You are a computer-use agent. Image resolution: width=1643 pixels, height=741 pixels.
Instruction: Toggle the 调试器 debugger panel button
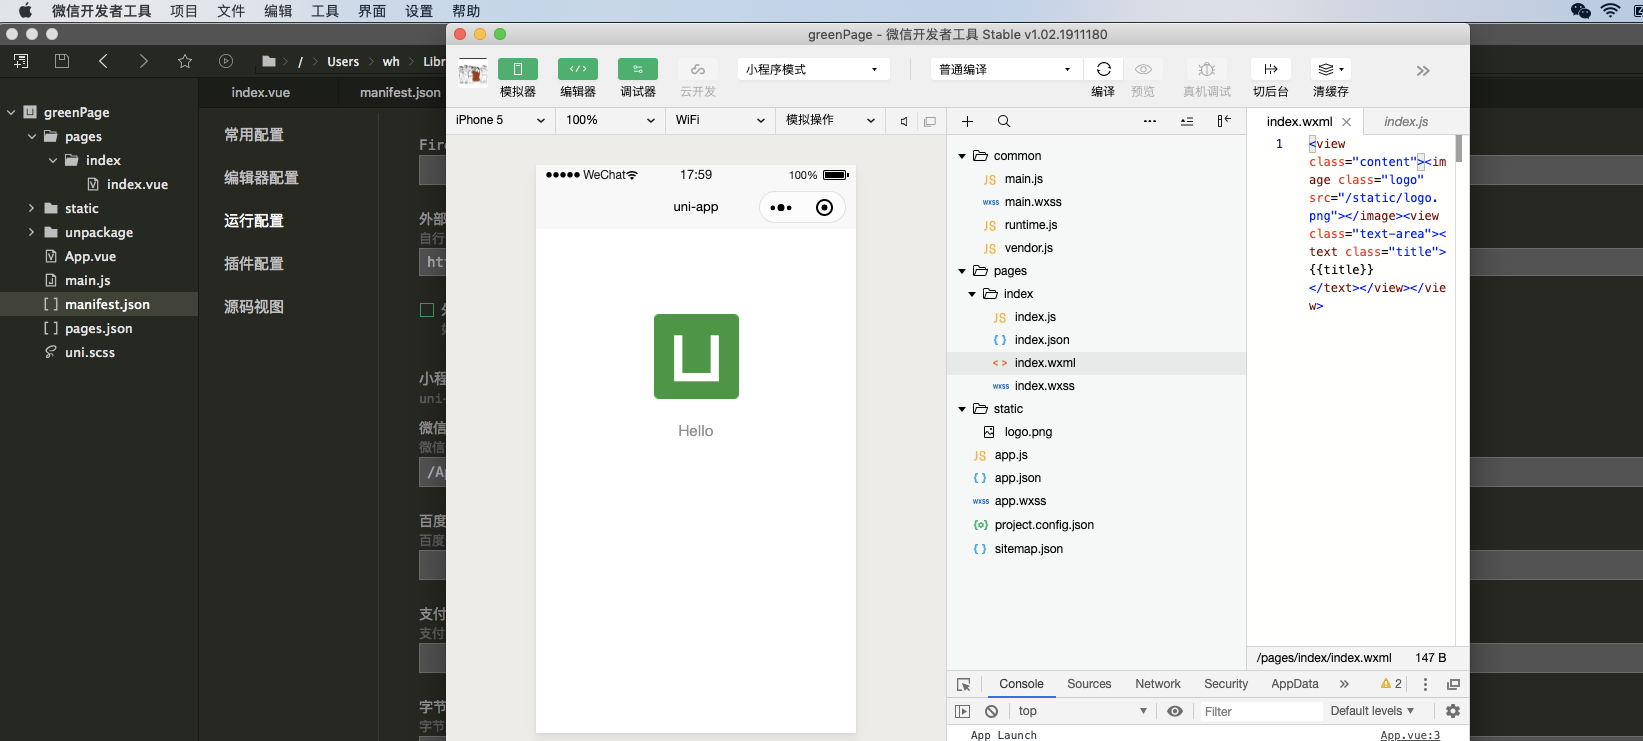(x=638, y=69)
